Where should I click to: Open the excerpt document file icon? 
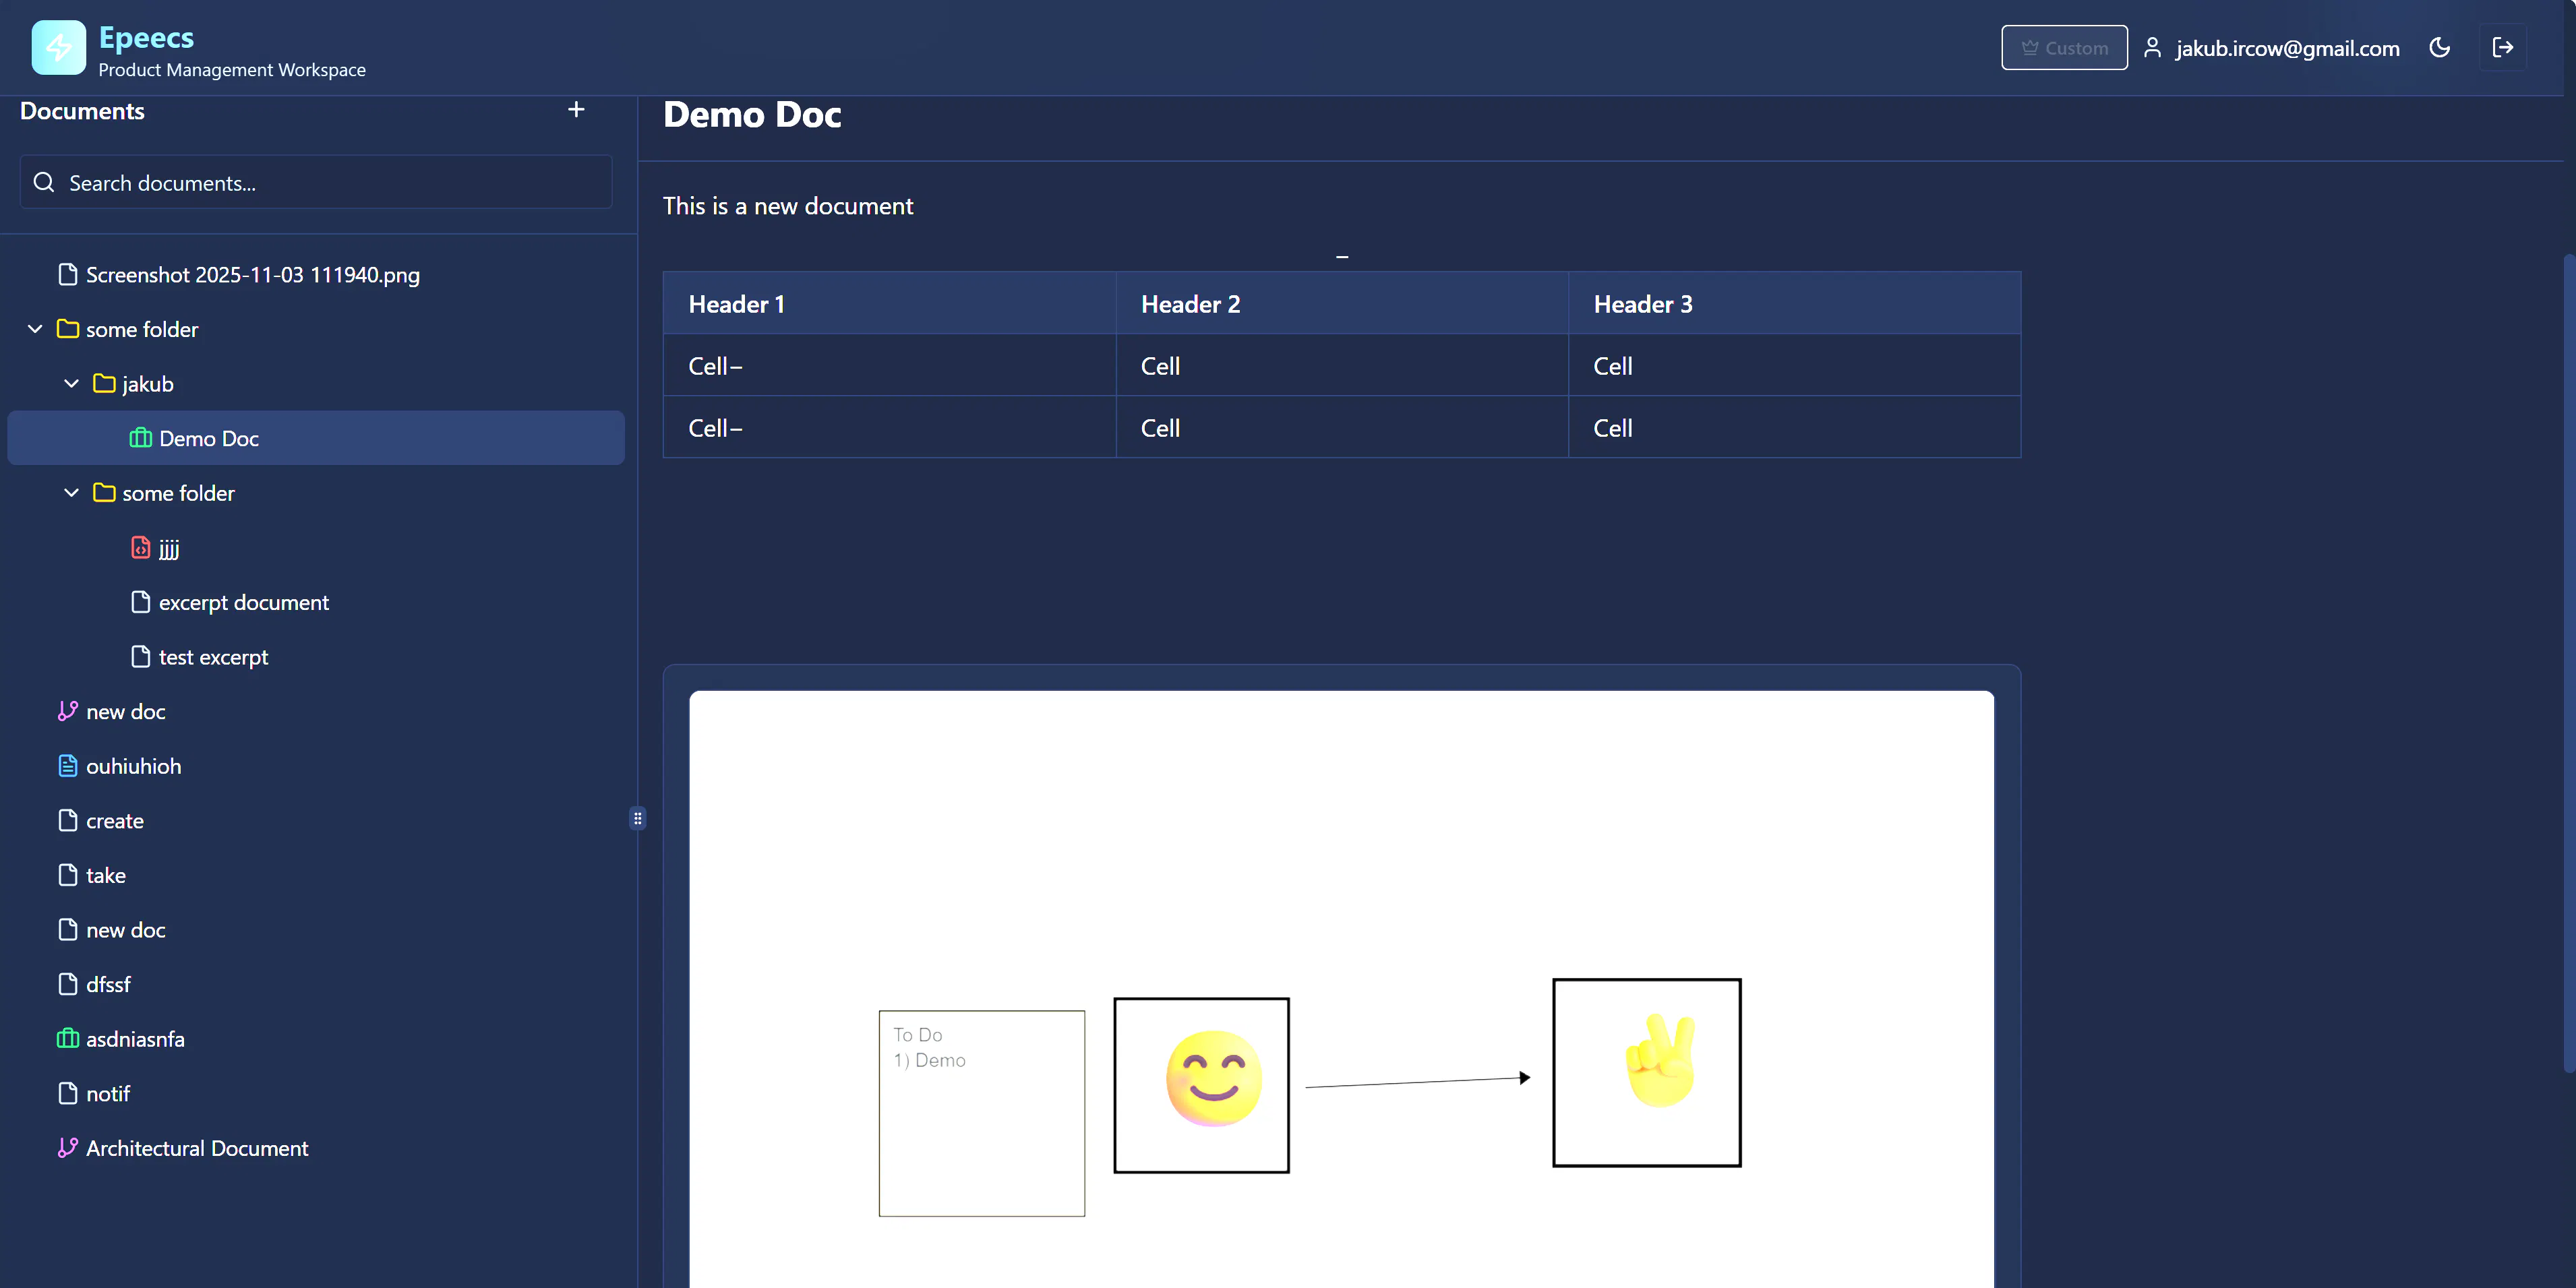140,602
